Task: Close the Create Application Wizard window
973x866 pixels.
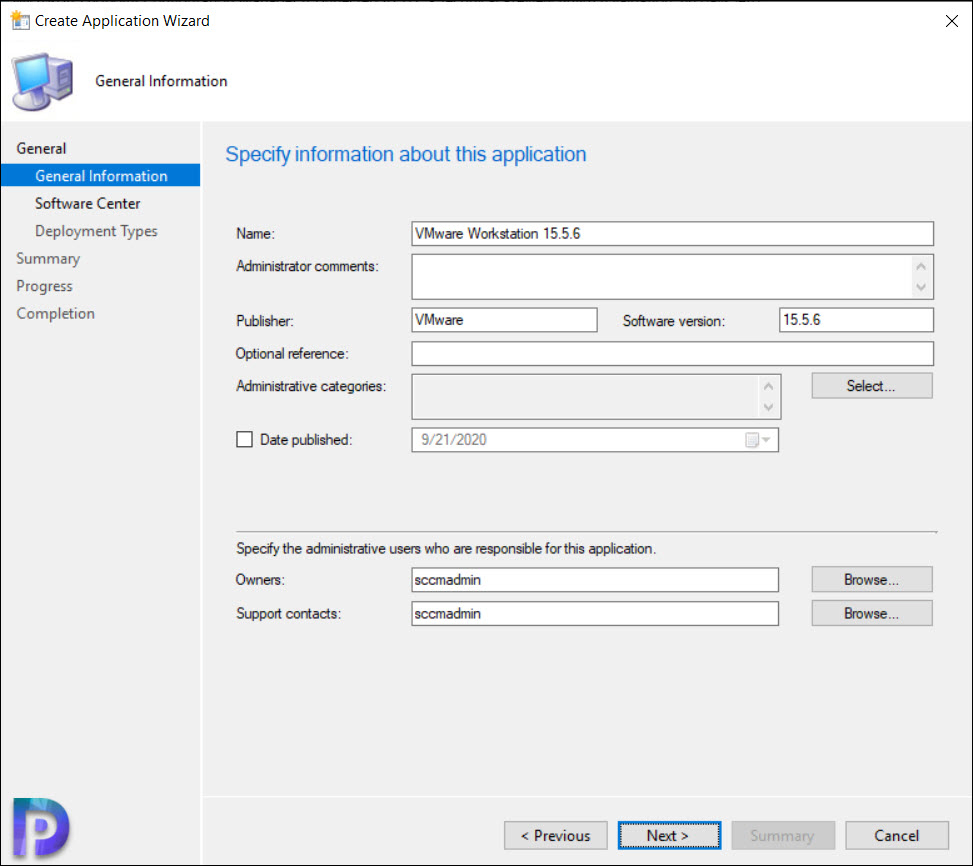Action: tap(951, 21)
